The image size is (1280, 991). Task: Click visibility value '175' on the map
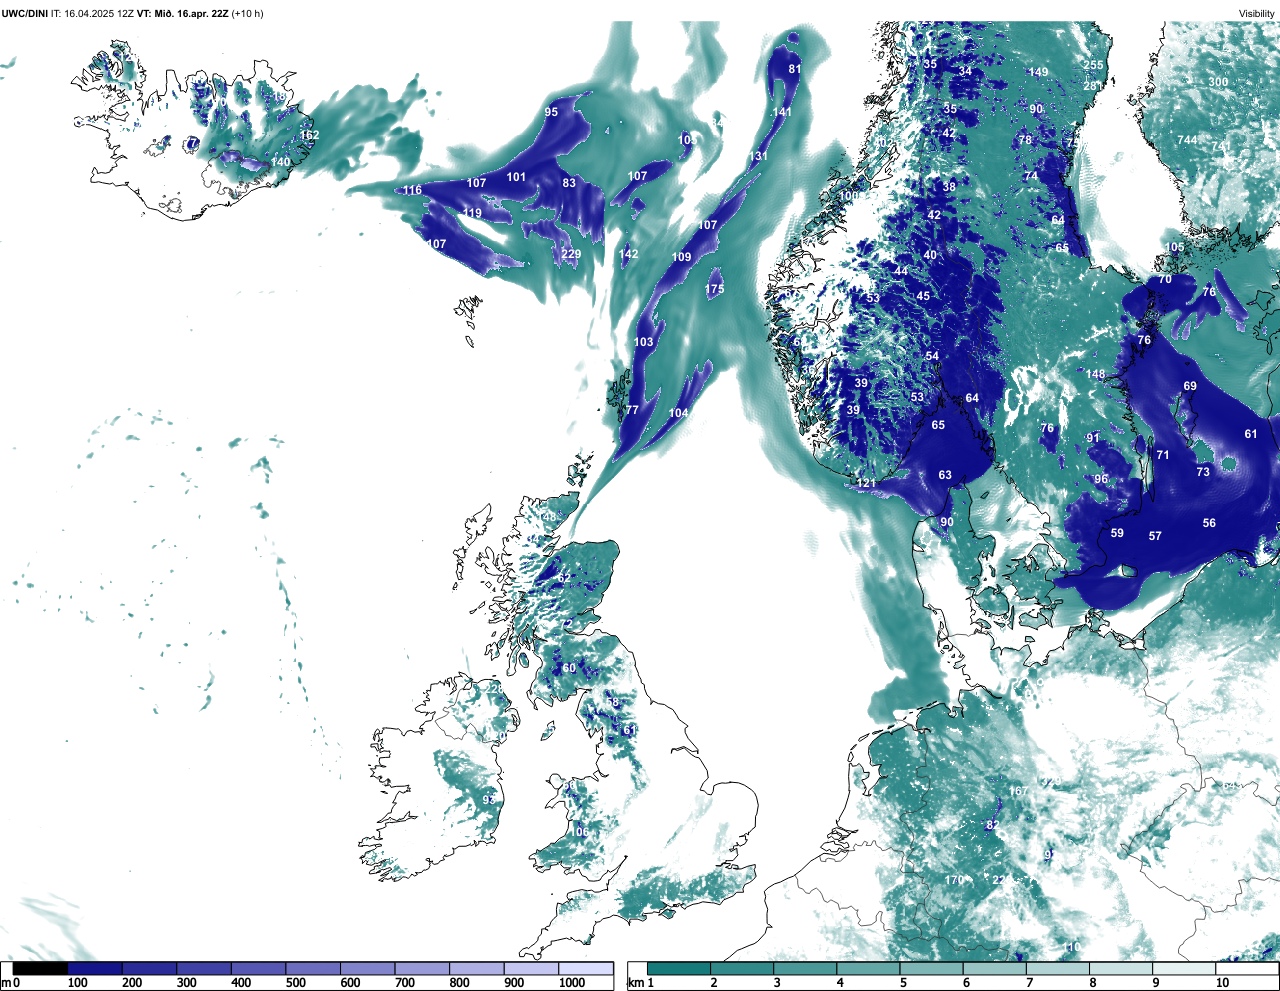714,290
